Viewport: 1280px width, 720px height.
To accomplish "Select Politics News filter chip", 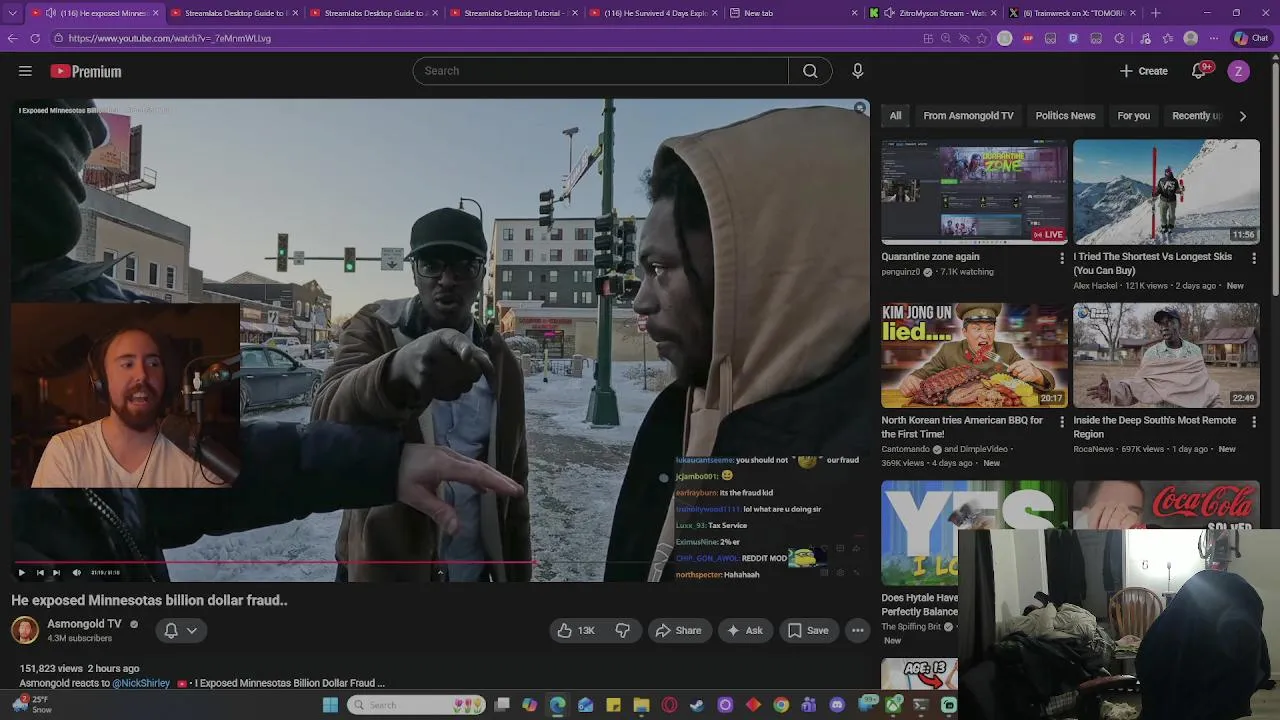I will pyautogui.click(x=1065, y=115).
